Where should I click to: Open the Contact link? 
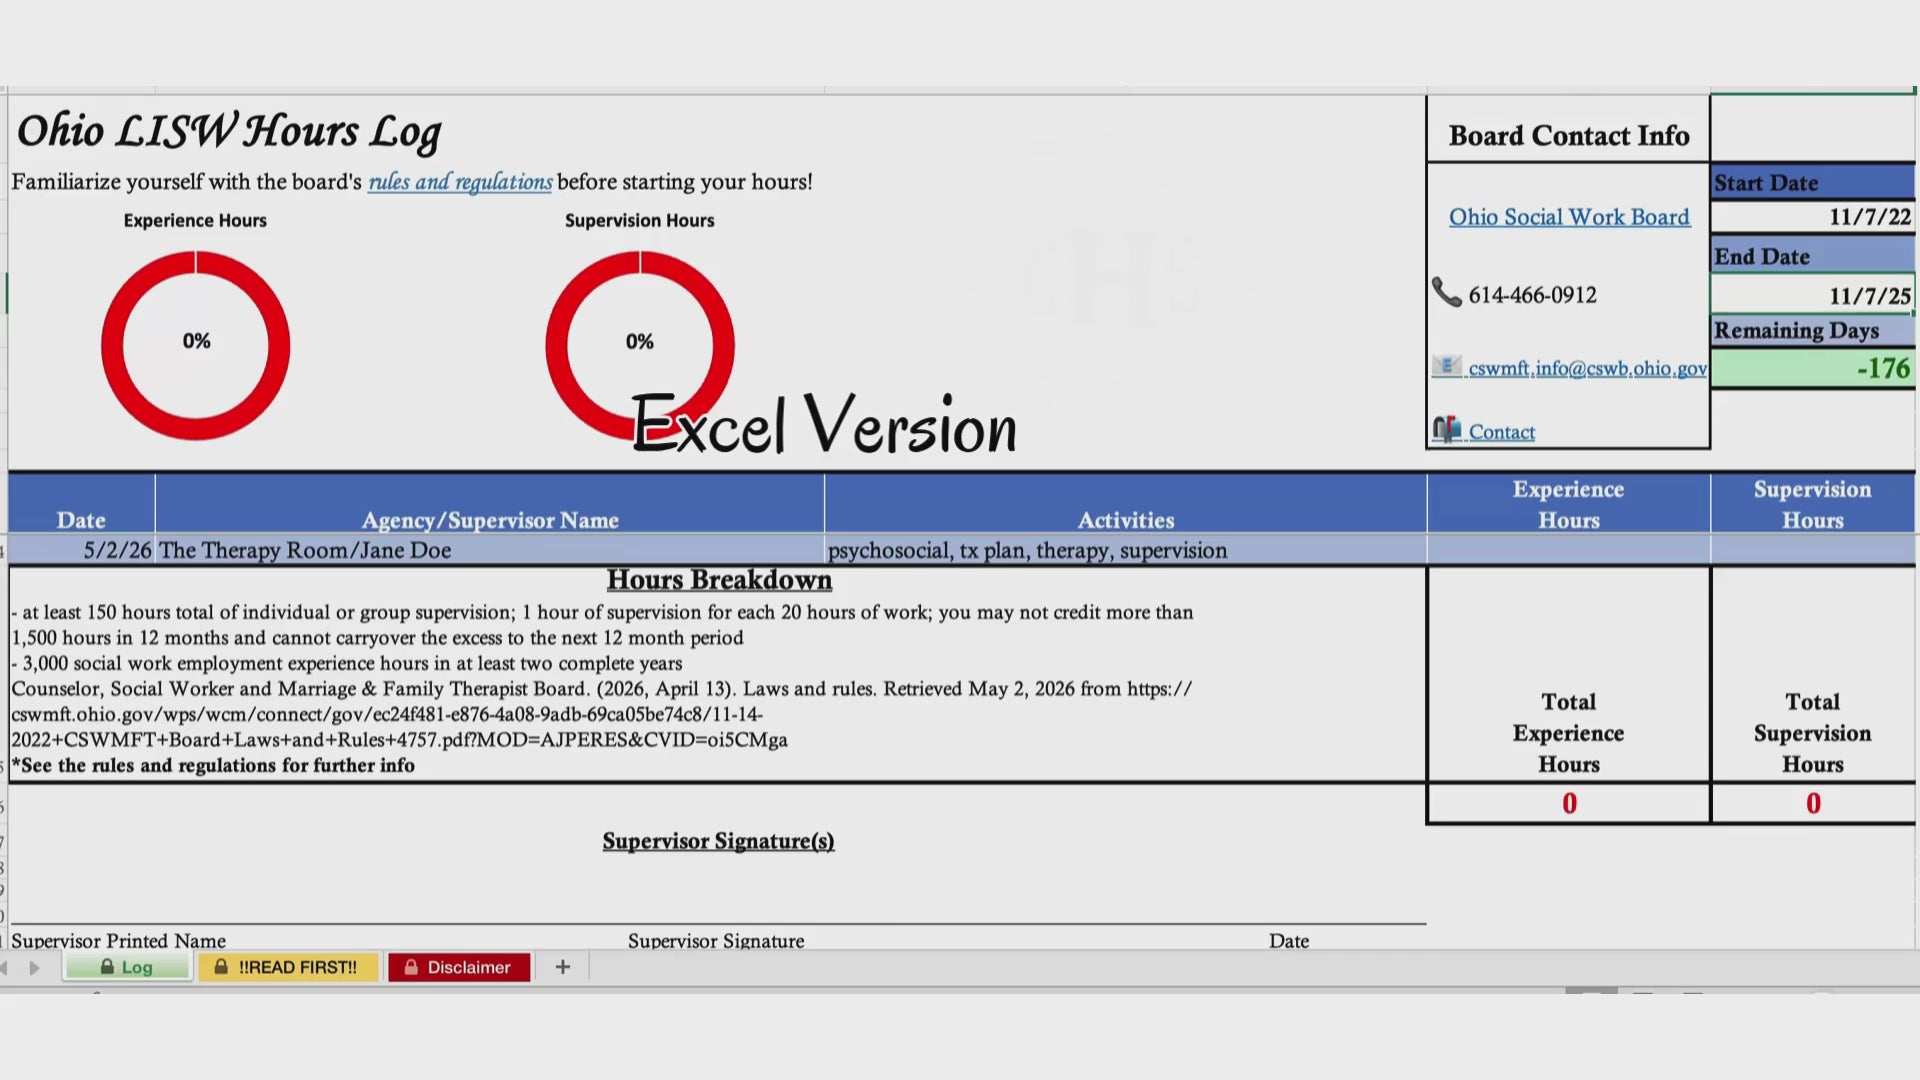tap(1501, 432)
